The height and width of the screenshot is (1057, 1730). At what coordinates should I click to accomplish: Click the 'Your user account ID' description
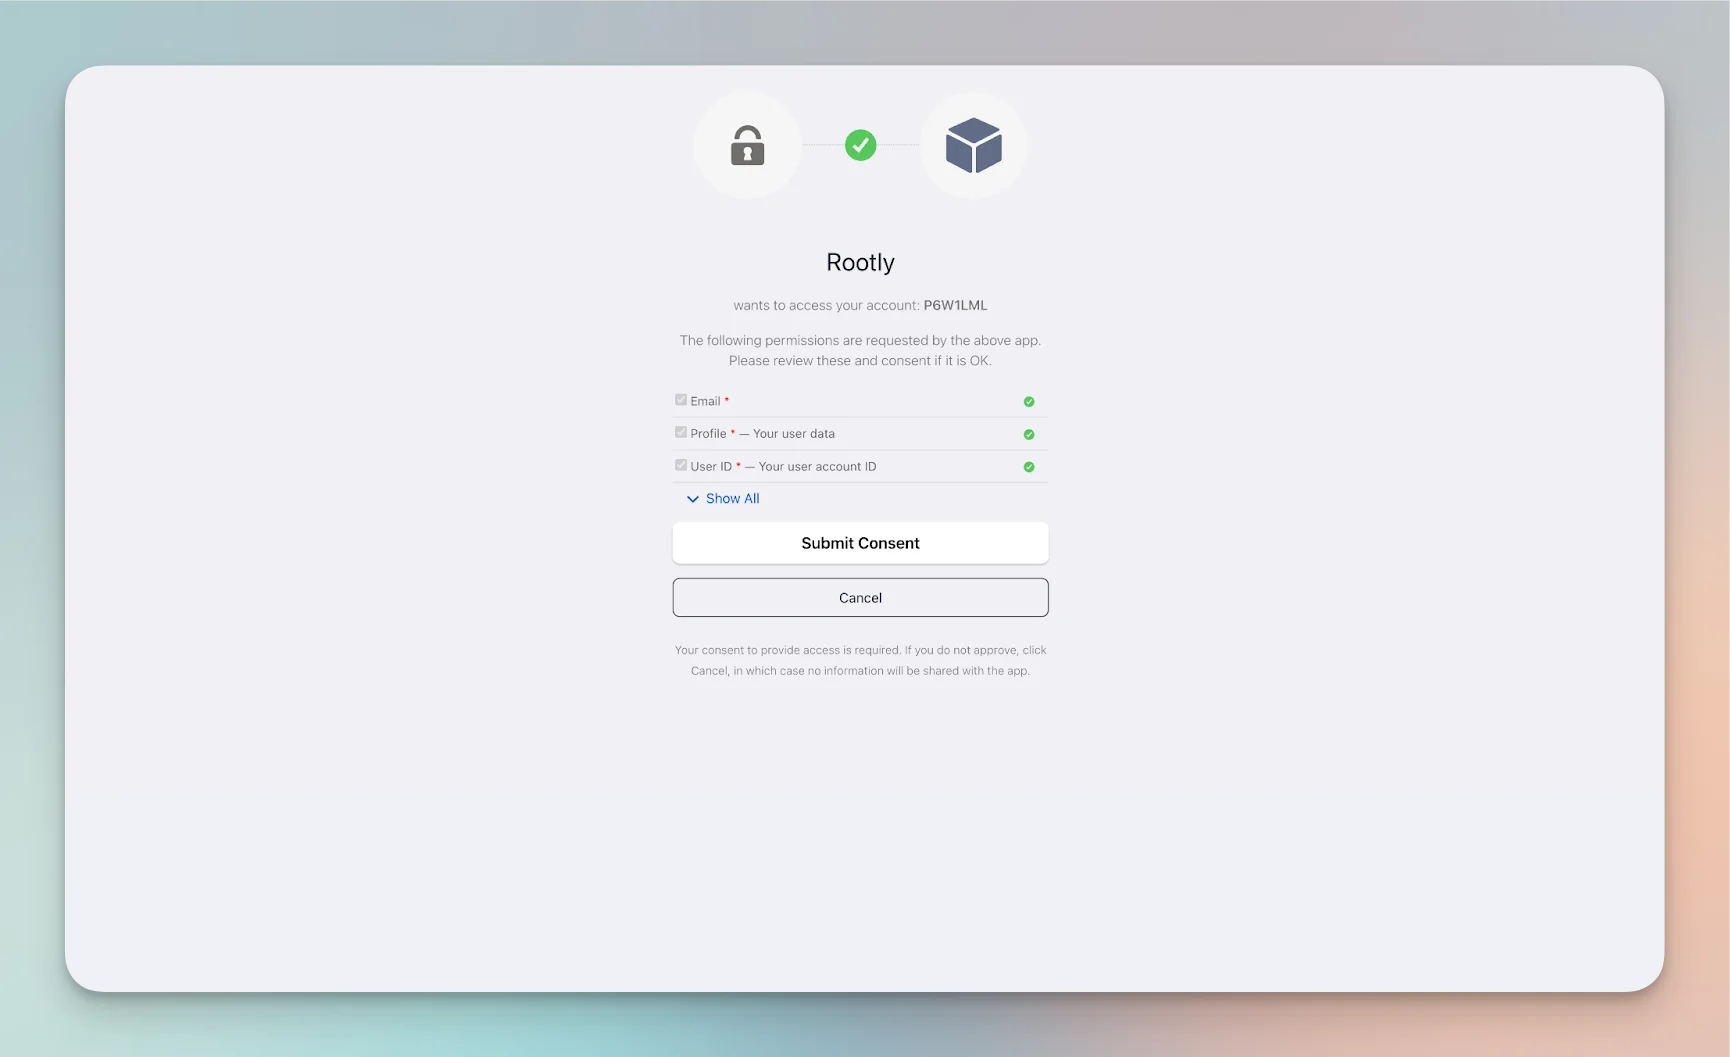pos(817,467)
